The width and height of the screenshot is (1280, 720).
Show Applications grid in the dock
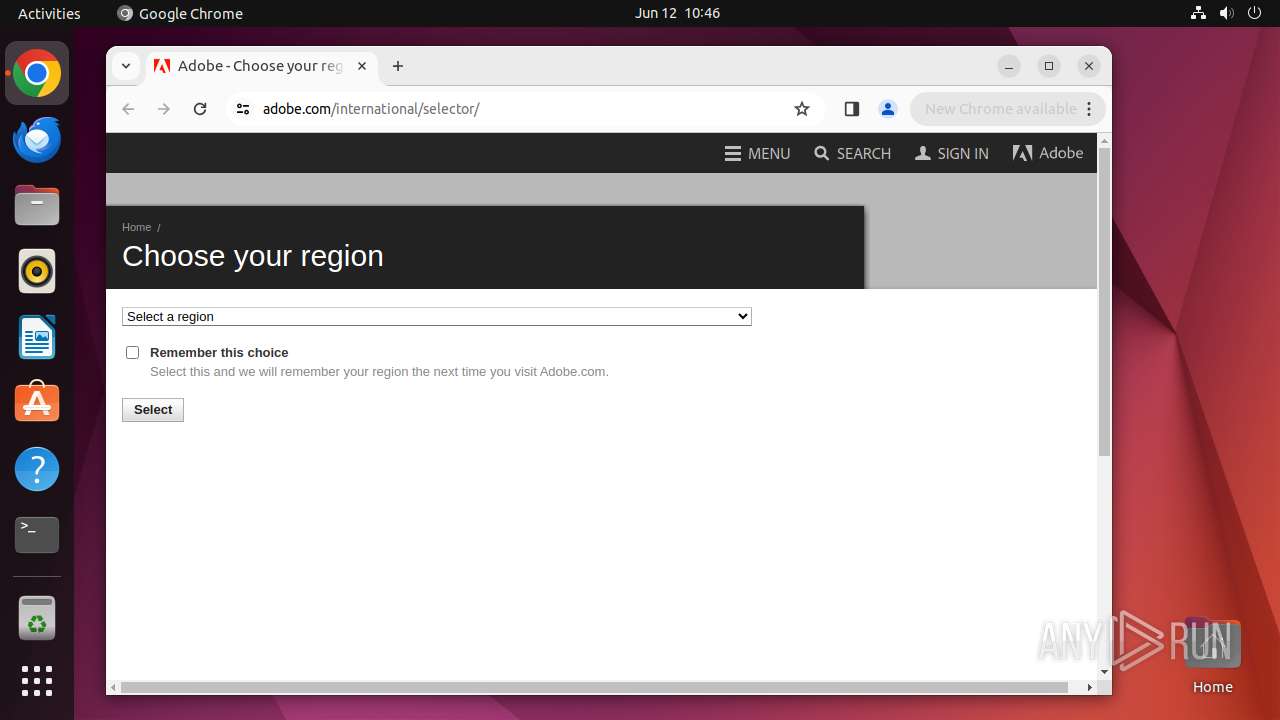tap(37, 681)
